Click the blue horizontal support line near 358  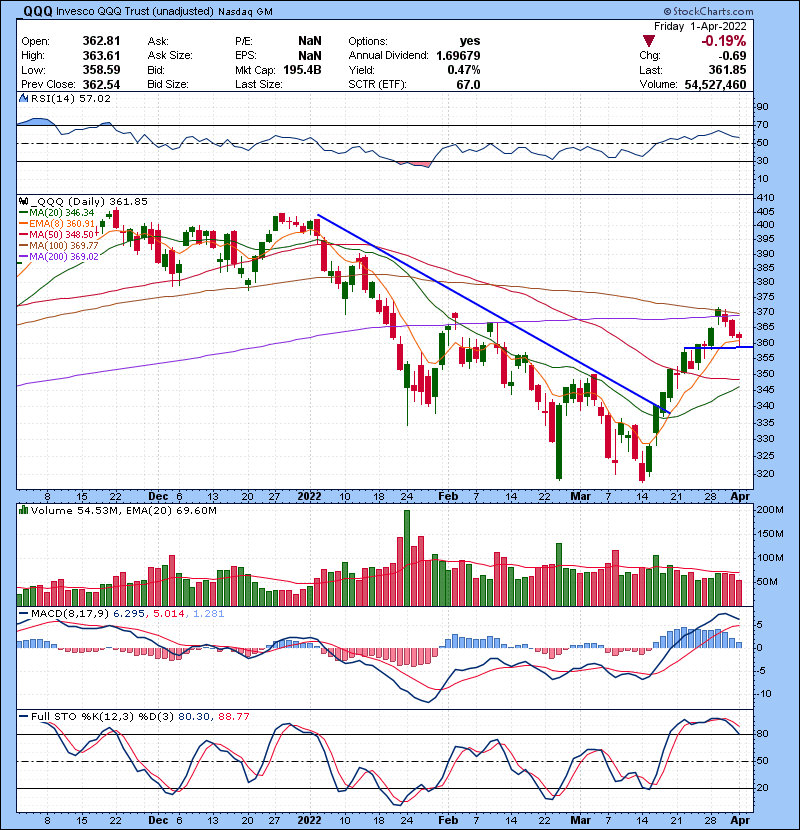(x=718, y=347)
